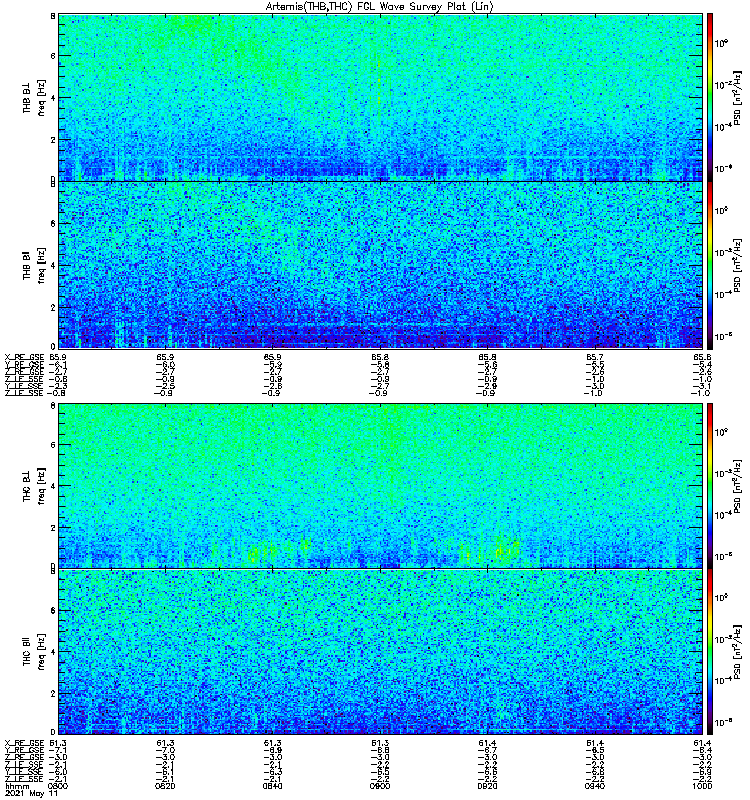
Task: Click the 0800 time tick label
Action: pos(58,786)
